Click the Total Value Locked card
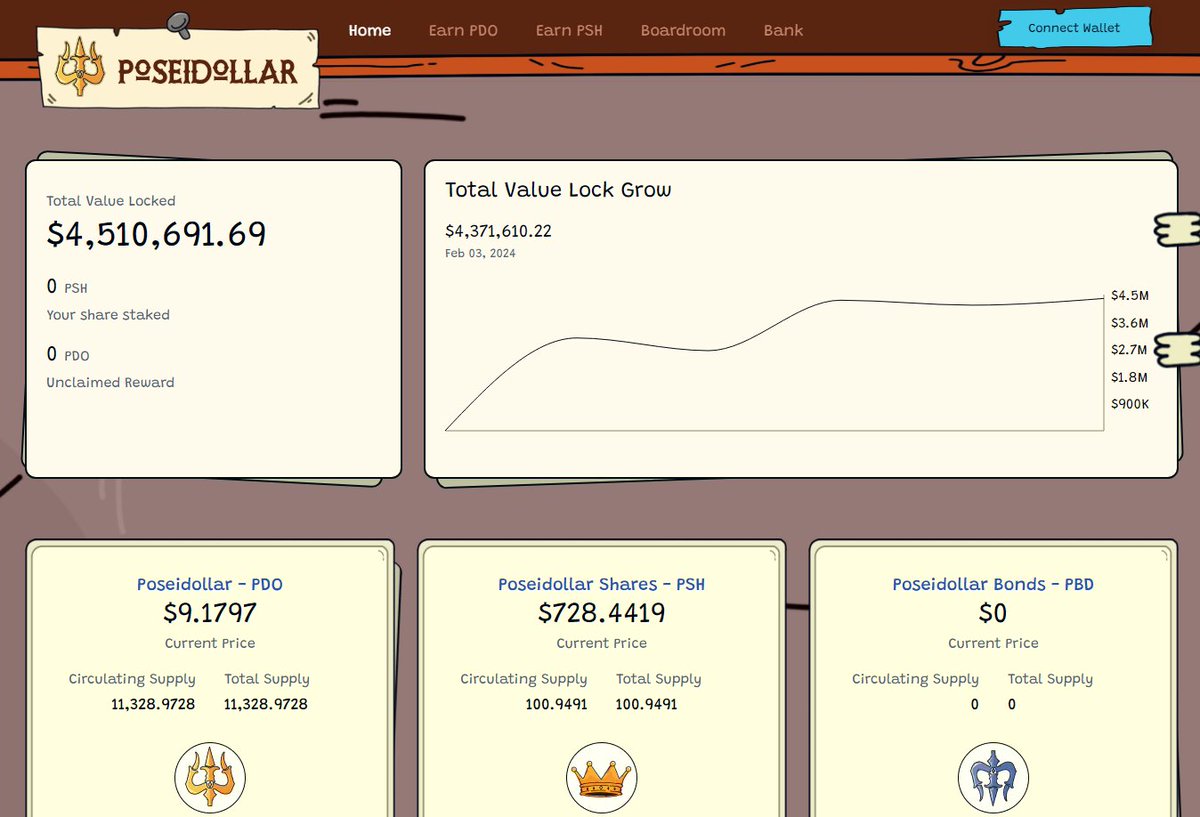Screen dimensions: 1200x817 click(x=213, y=320)
